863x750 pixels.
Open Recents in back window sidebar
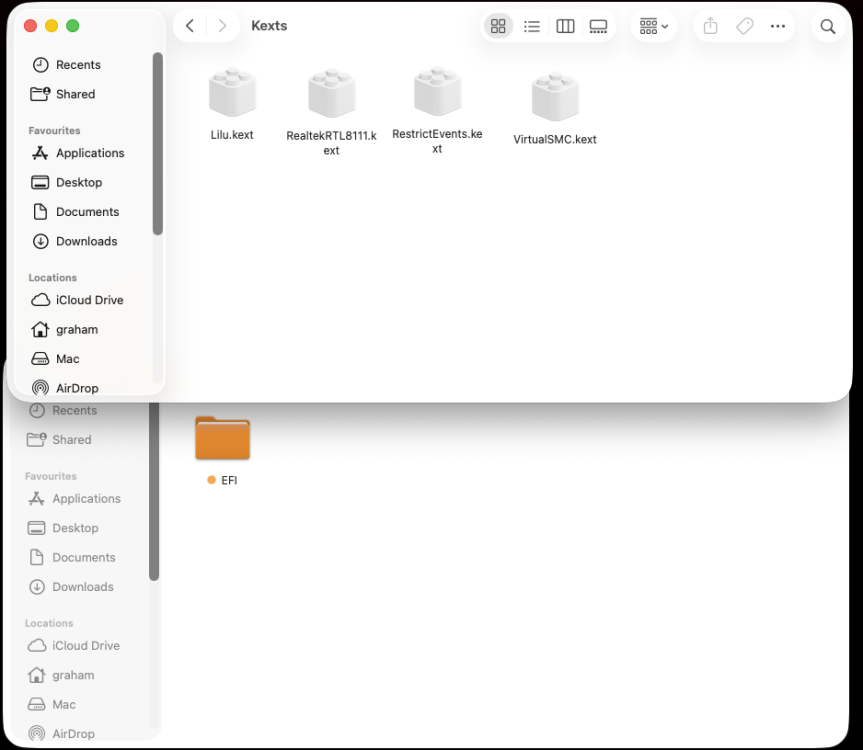(74, 410)
